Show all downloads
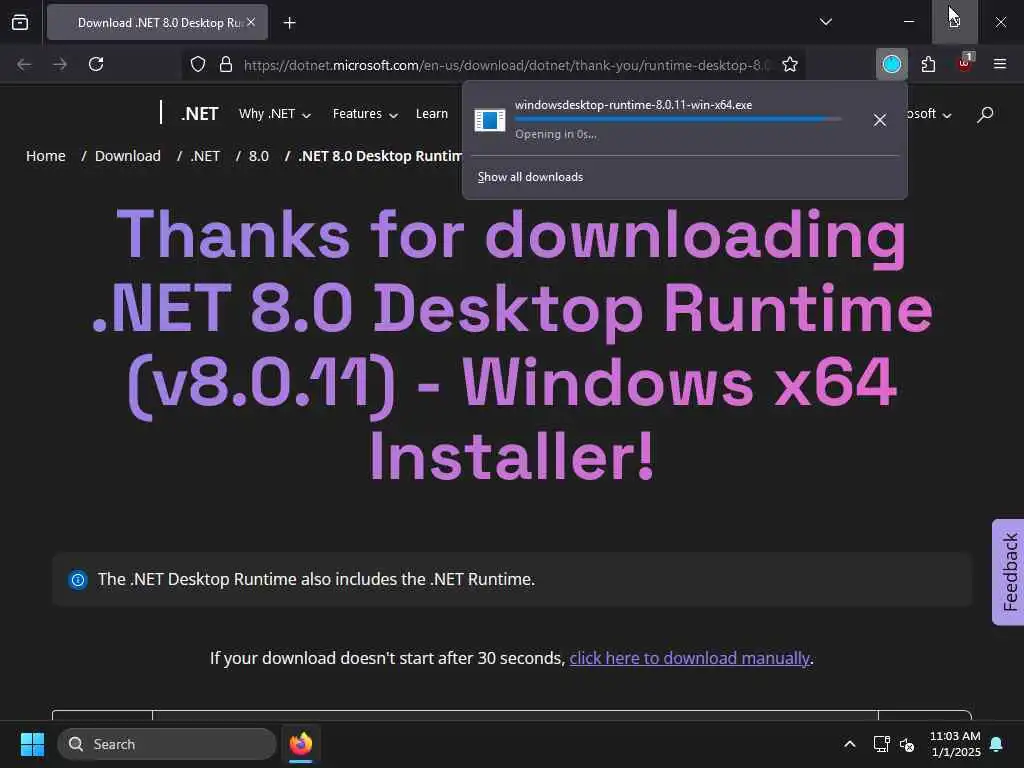This screenshot has height=768, width=1024. pyautogui.click(x=530, y=177)
